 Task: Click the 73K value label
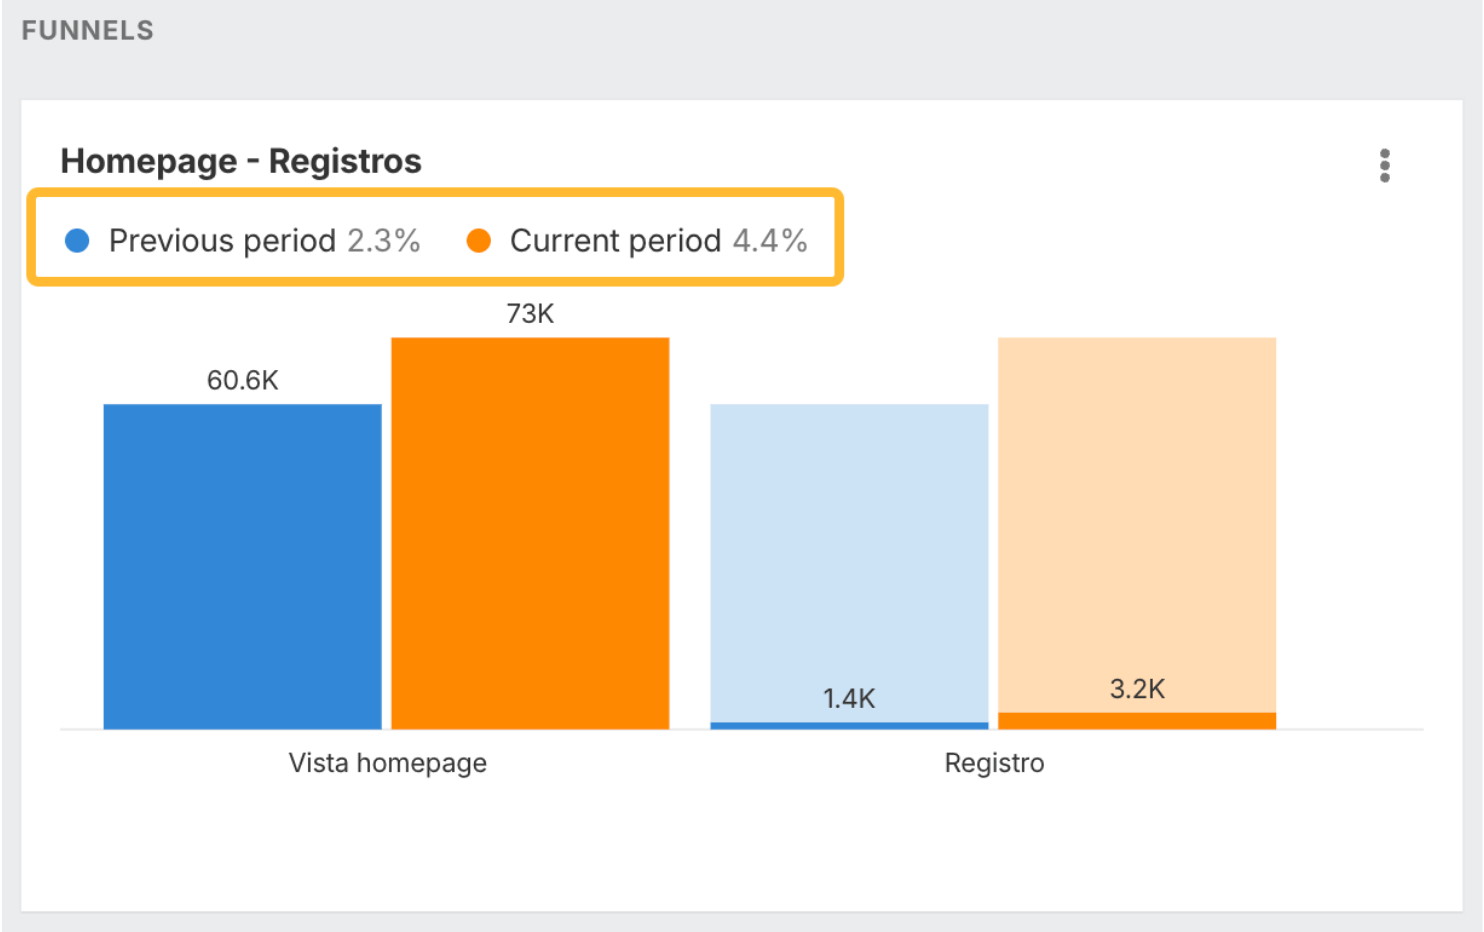tap(530, 314)
